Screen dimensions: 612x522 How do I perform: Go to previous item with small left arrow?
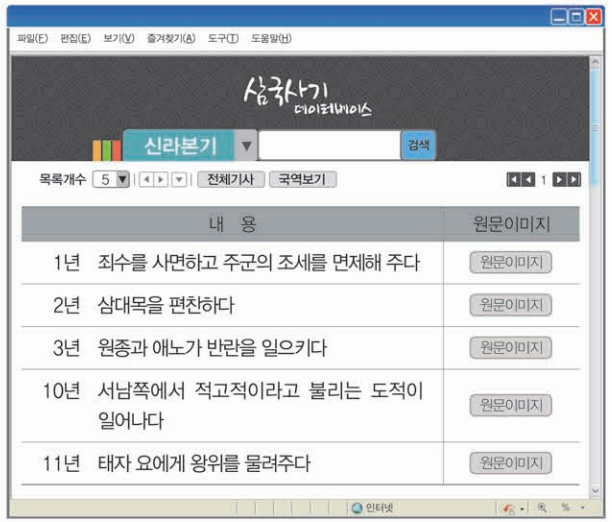point(146,180)
